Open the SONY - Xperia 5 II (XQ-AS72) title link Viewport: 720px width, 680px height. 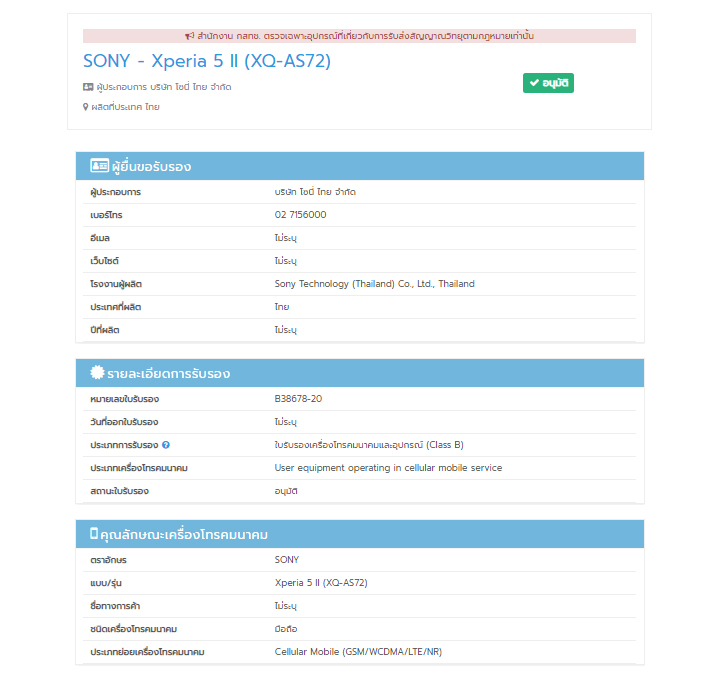207,61
